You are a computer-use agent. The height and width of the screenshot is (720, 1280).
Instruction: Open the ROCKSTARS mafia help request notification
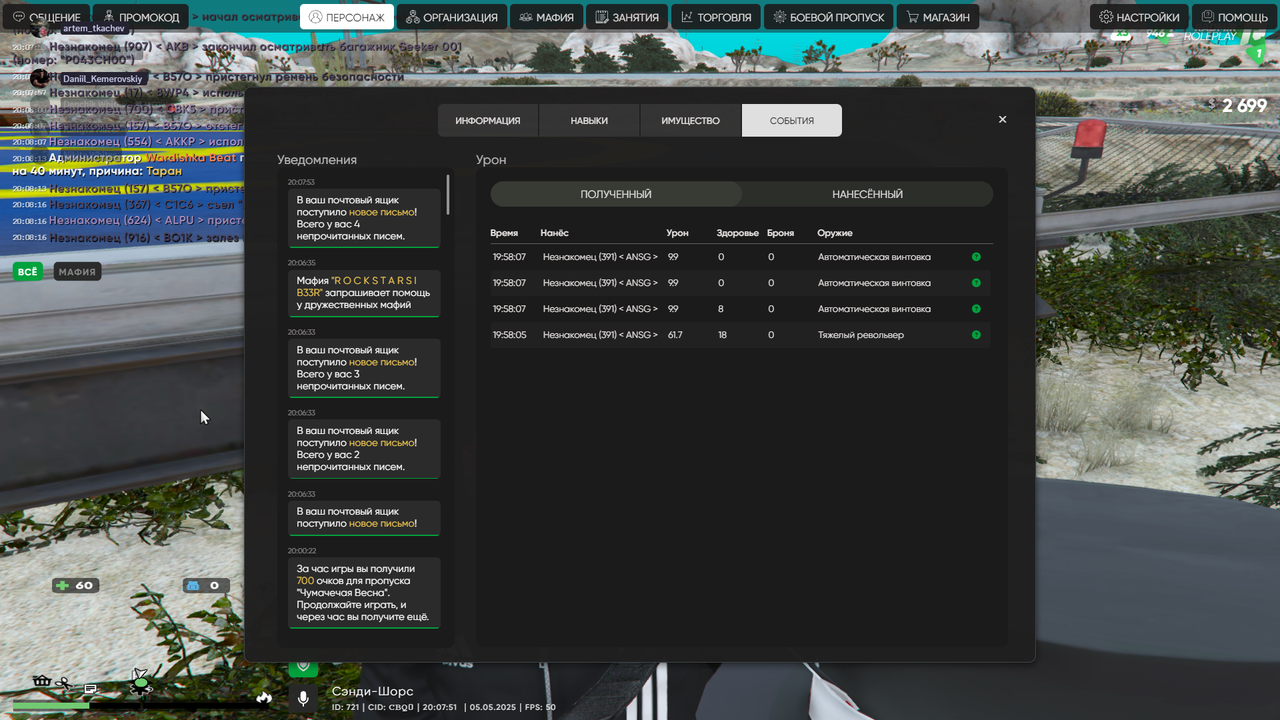tap(364, 293)
